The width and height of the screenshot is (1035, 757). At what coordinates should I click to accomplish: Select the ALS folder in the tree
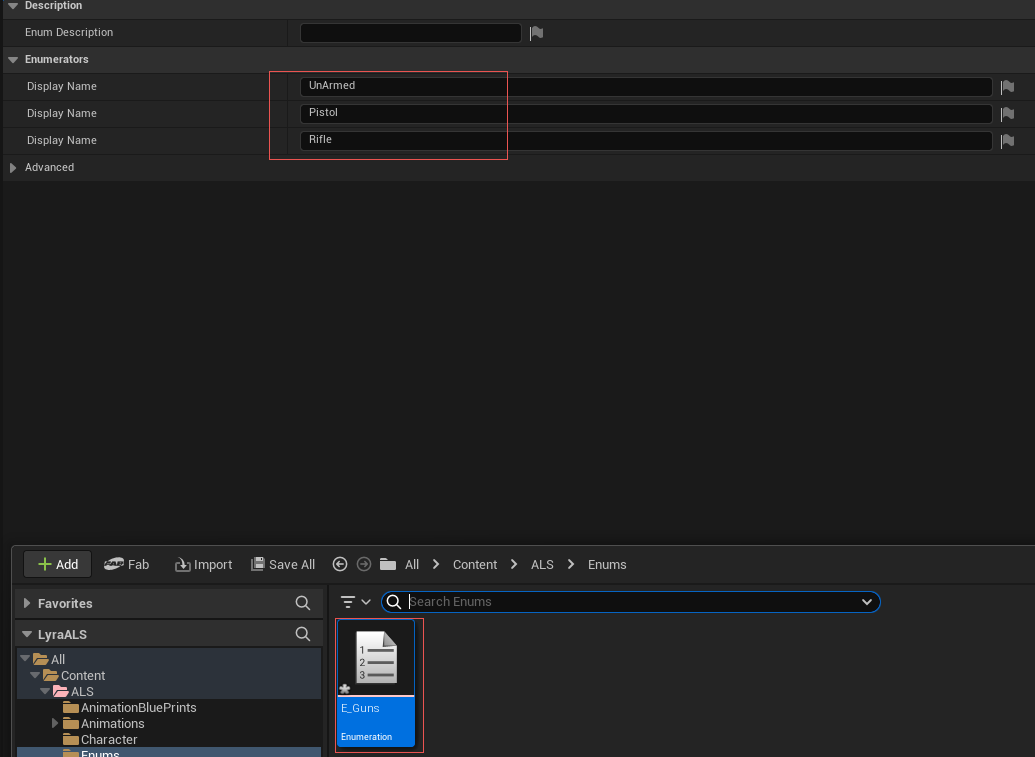point(83,692)
